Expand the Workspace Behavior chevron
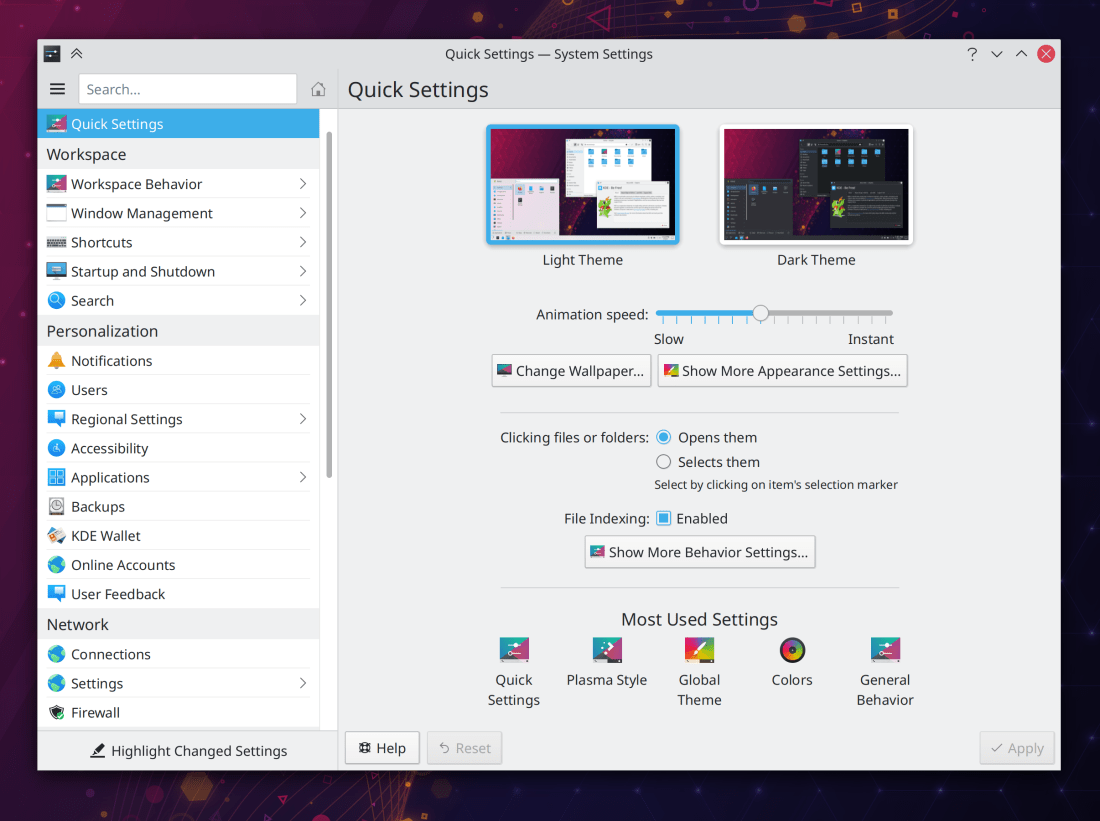The image size is (1100, 821). (x=302, y=184)
